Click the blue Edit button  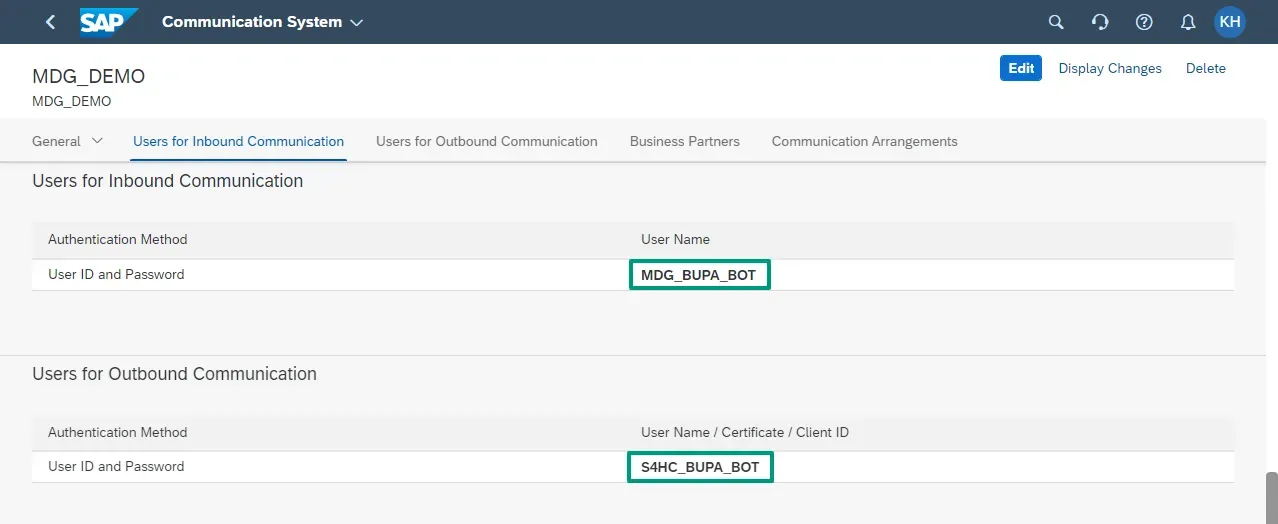(x=1021, y=68)
